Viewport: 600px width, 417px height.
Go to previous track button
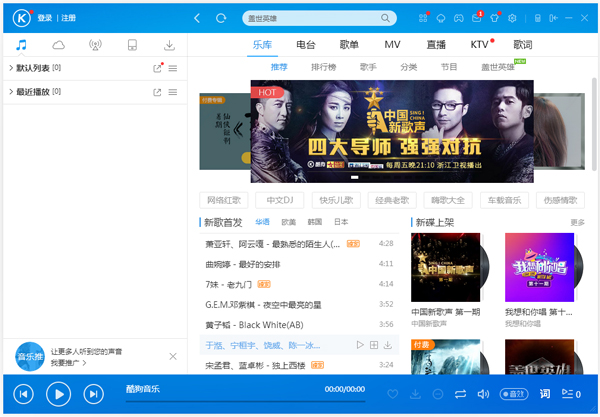[23, 394]
